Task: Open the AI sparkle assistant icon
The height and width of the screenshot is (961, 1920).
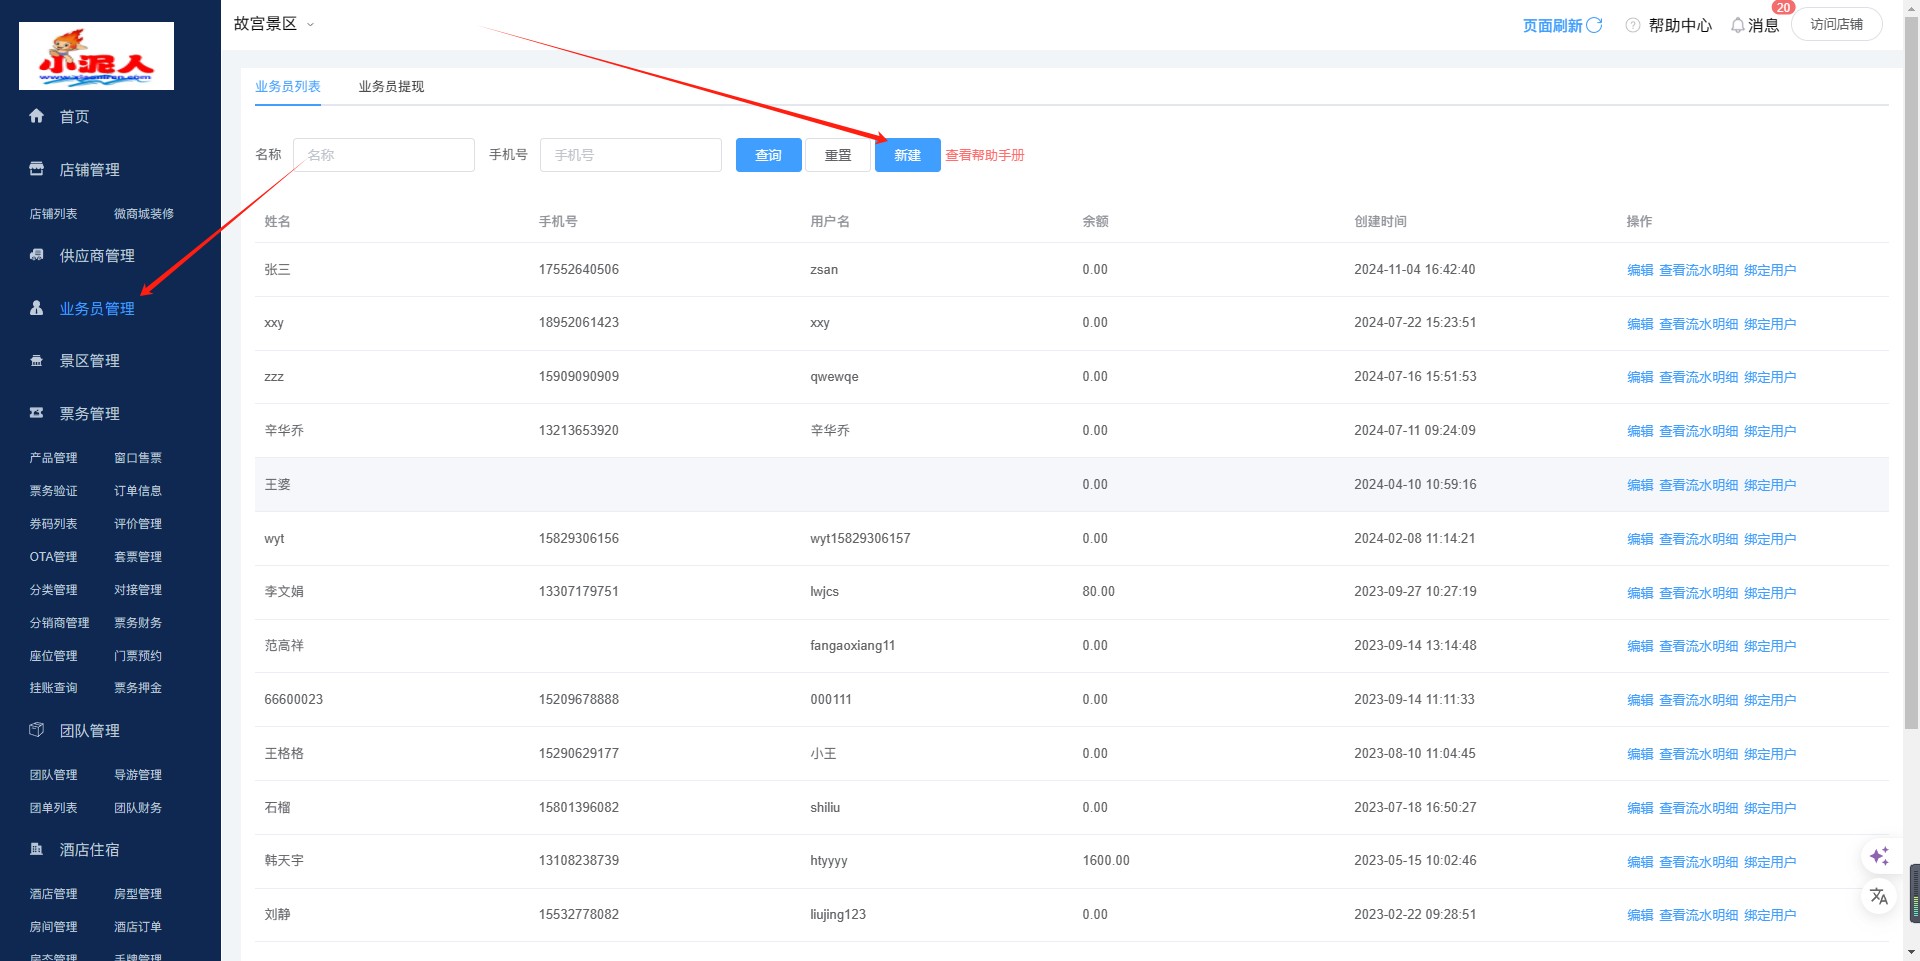Action: (x=1879, y=856)
